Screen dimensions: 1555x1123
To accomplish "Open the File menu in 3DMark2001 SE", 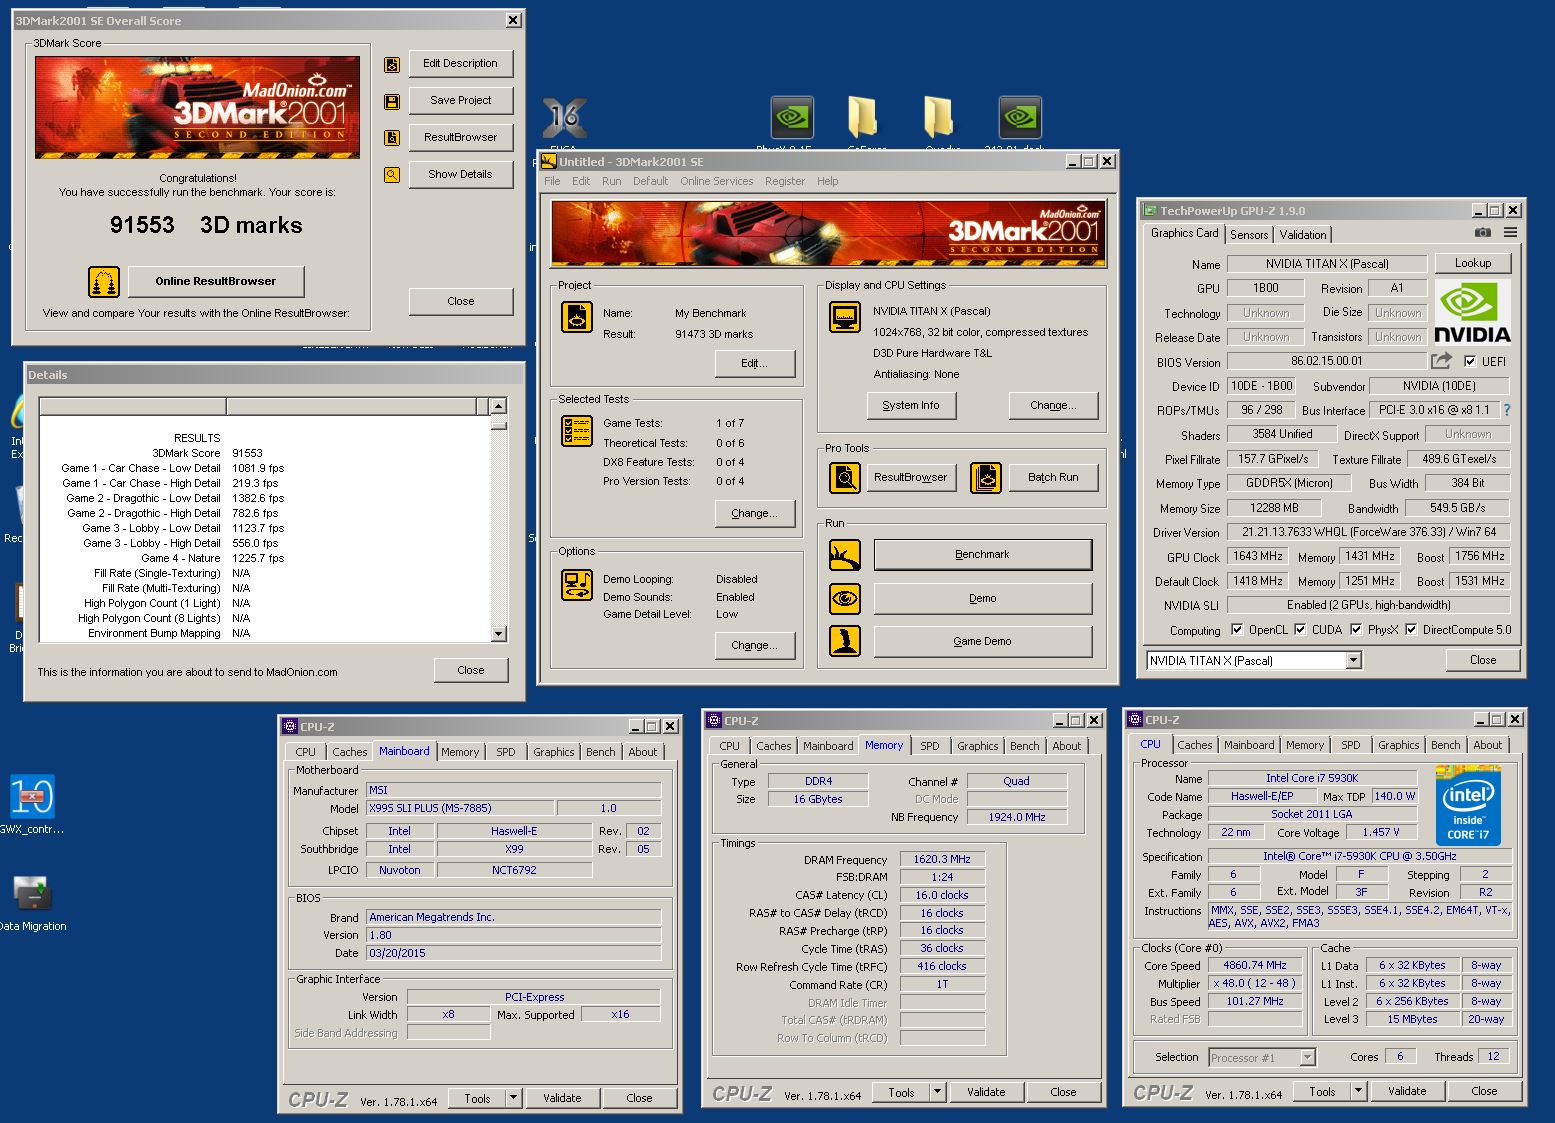I will [x=552, y=181].
